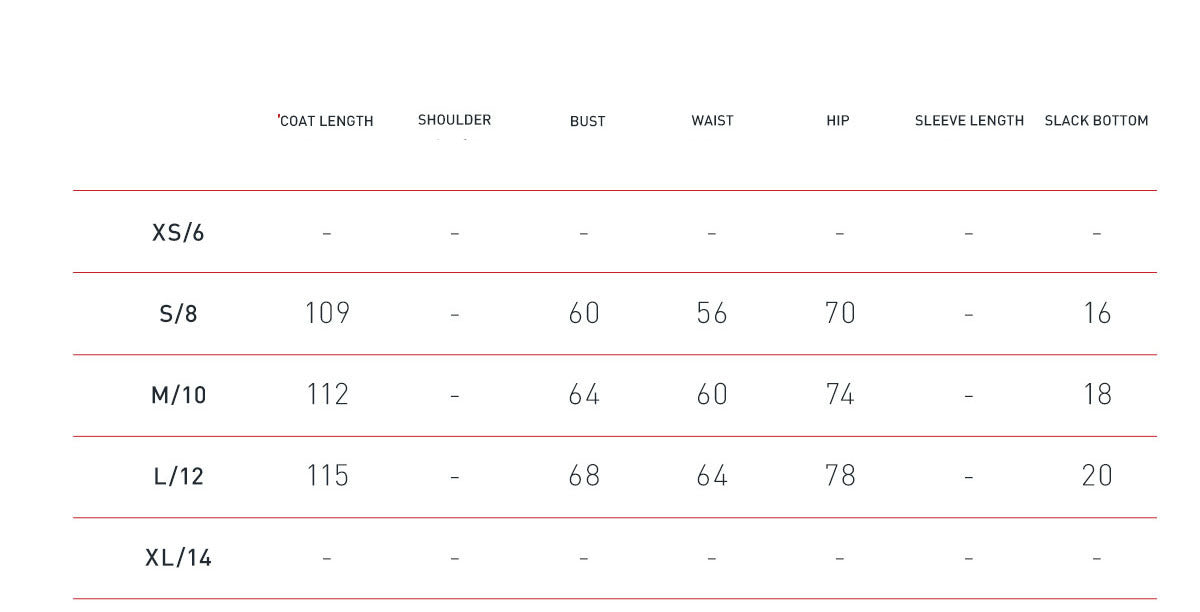Image resolution: width=1200 pixels, height=612 pixels.
Task: Select the HIP column header
Action: pyautogui.click(x=838, y=121)
